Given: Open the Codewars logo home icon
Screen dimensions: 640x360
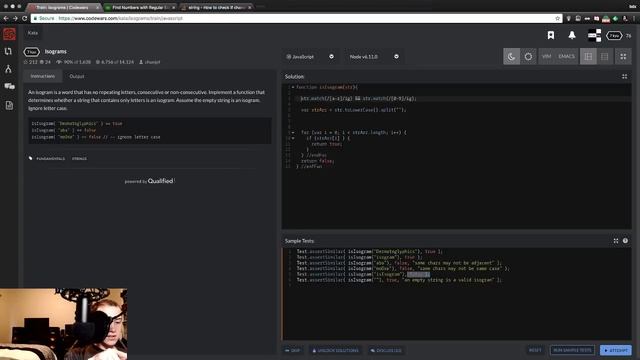Looking at the screenshot, I should pyautogui.click(x=9, y=34).
